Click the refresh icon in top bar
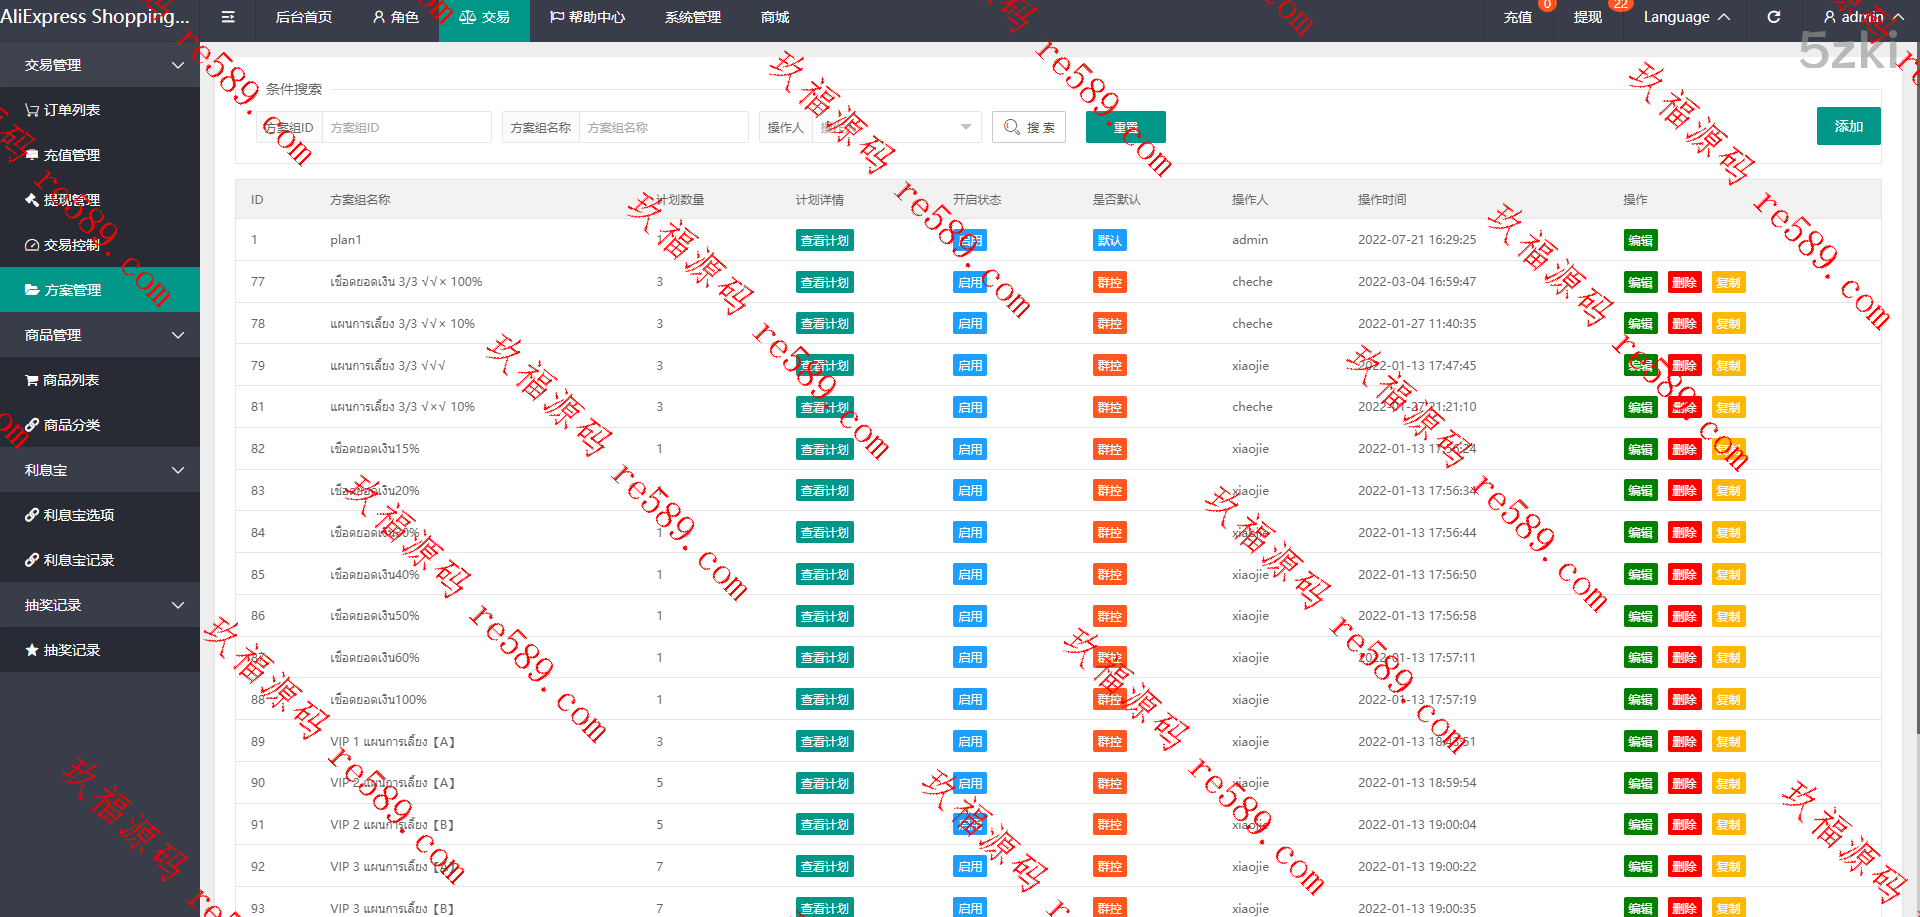Screen dimensions: 1920x917 point(1773,17)
